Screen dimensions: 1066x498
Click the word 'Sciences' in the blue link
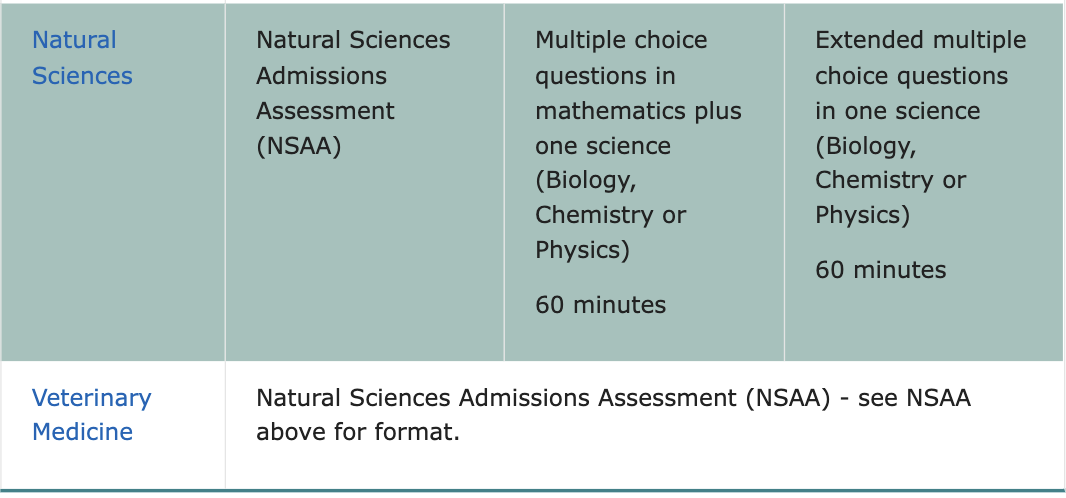tap(82, 75)
